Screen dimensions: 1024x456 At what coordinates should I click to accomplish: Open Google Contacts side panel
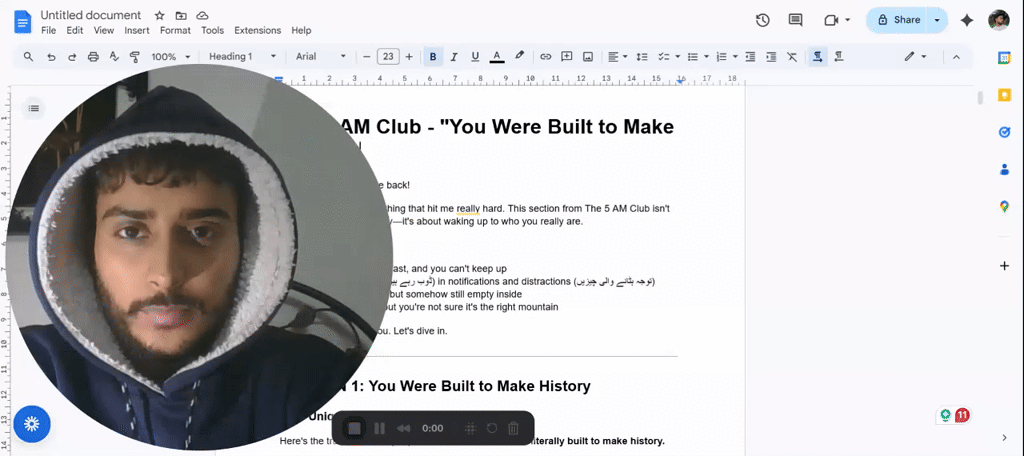[x=1004, y=170]
